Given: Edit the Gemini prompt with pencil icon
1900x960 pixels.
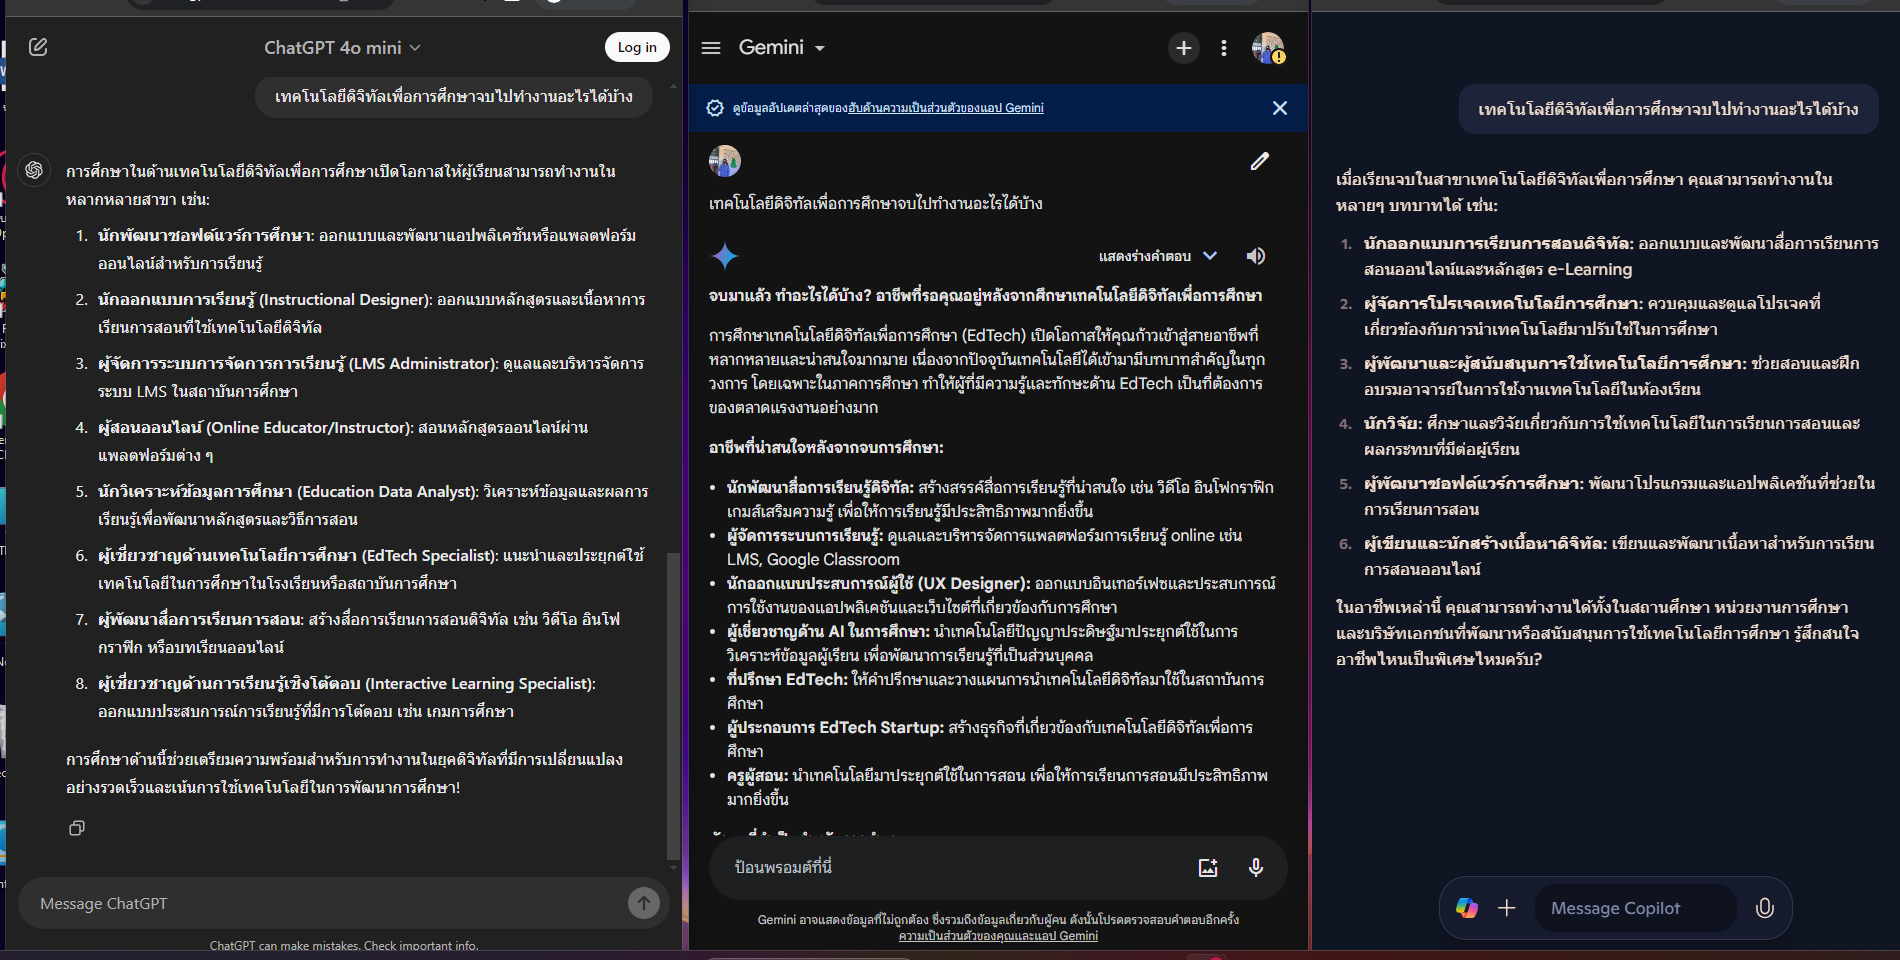Looking at the screenshot, I should click(1259, 161).
